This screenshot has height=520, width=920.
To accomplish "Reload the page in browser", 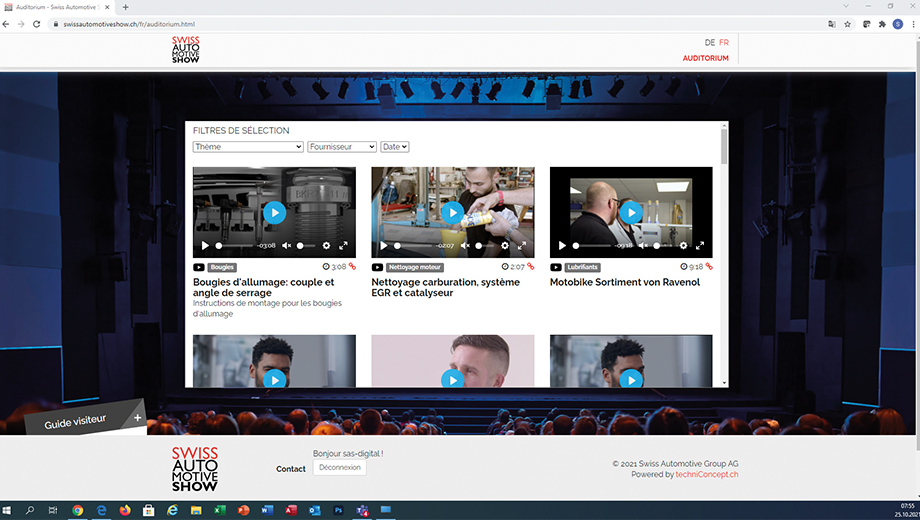I will 36,24.
